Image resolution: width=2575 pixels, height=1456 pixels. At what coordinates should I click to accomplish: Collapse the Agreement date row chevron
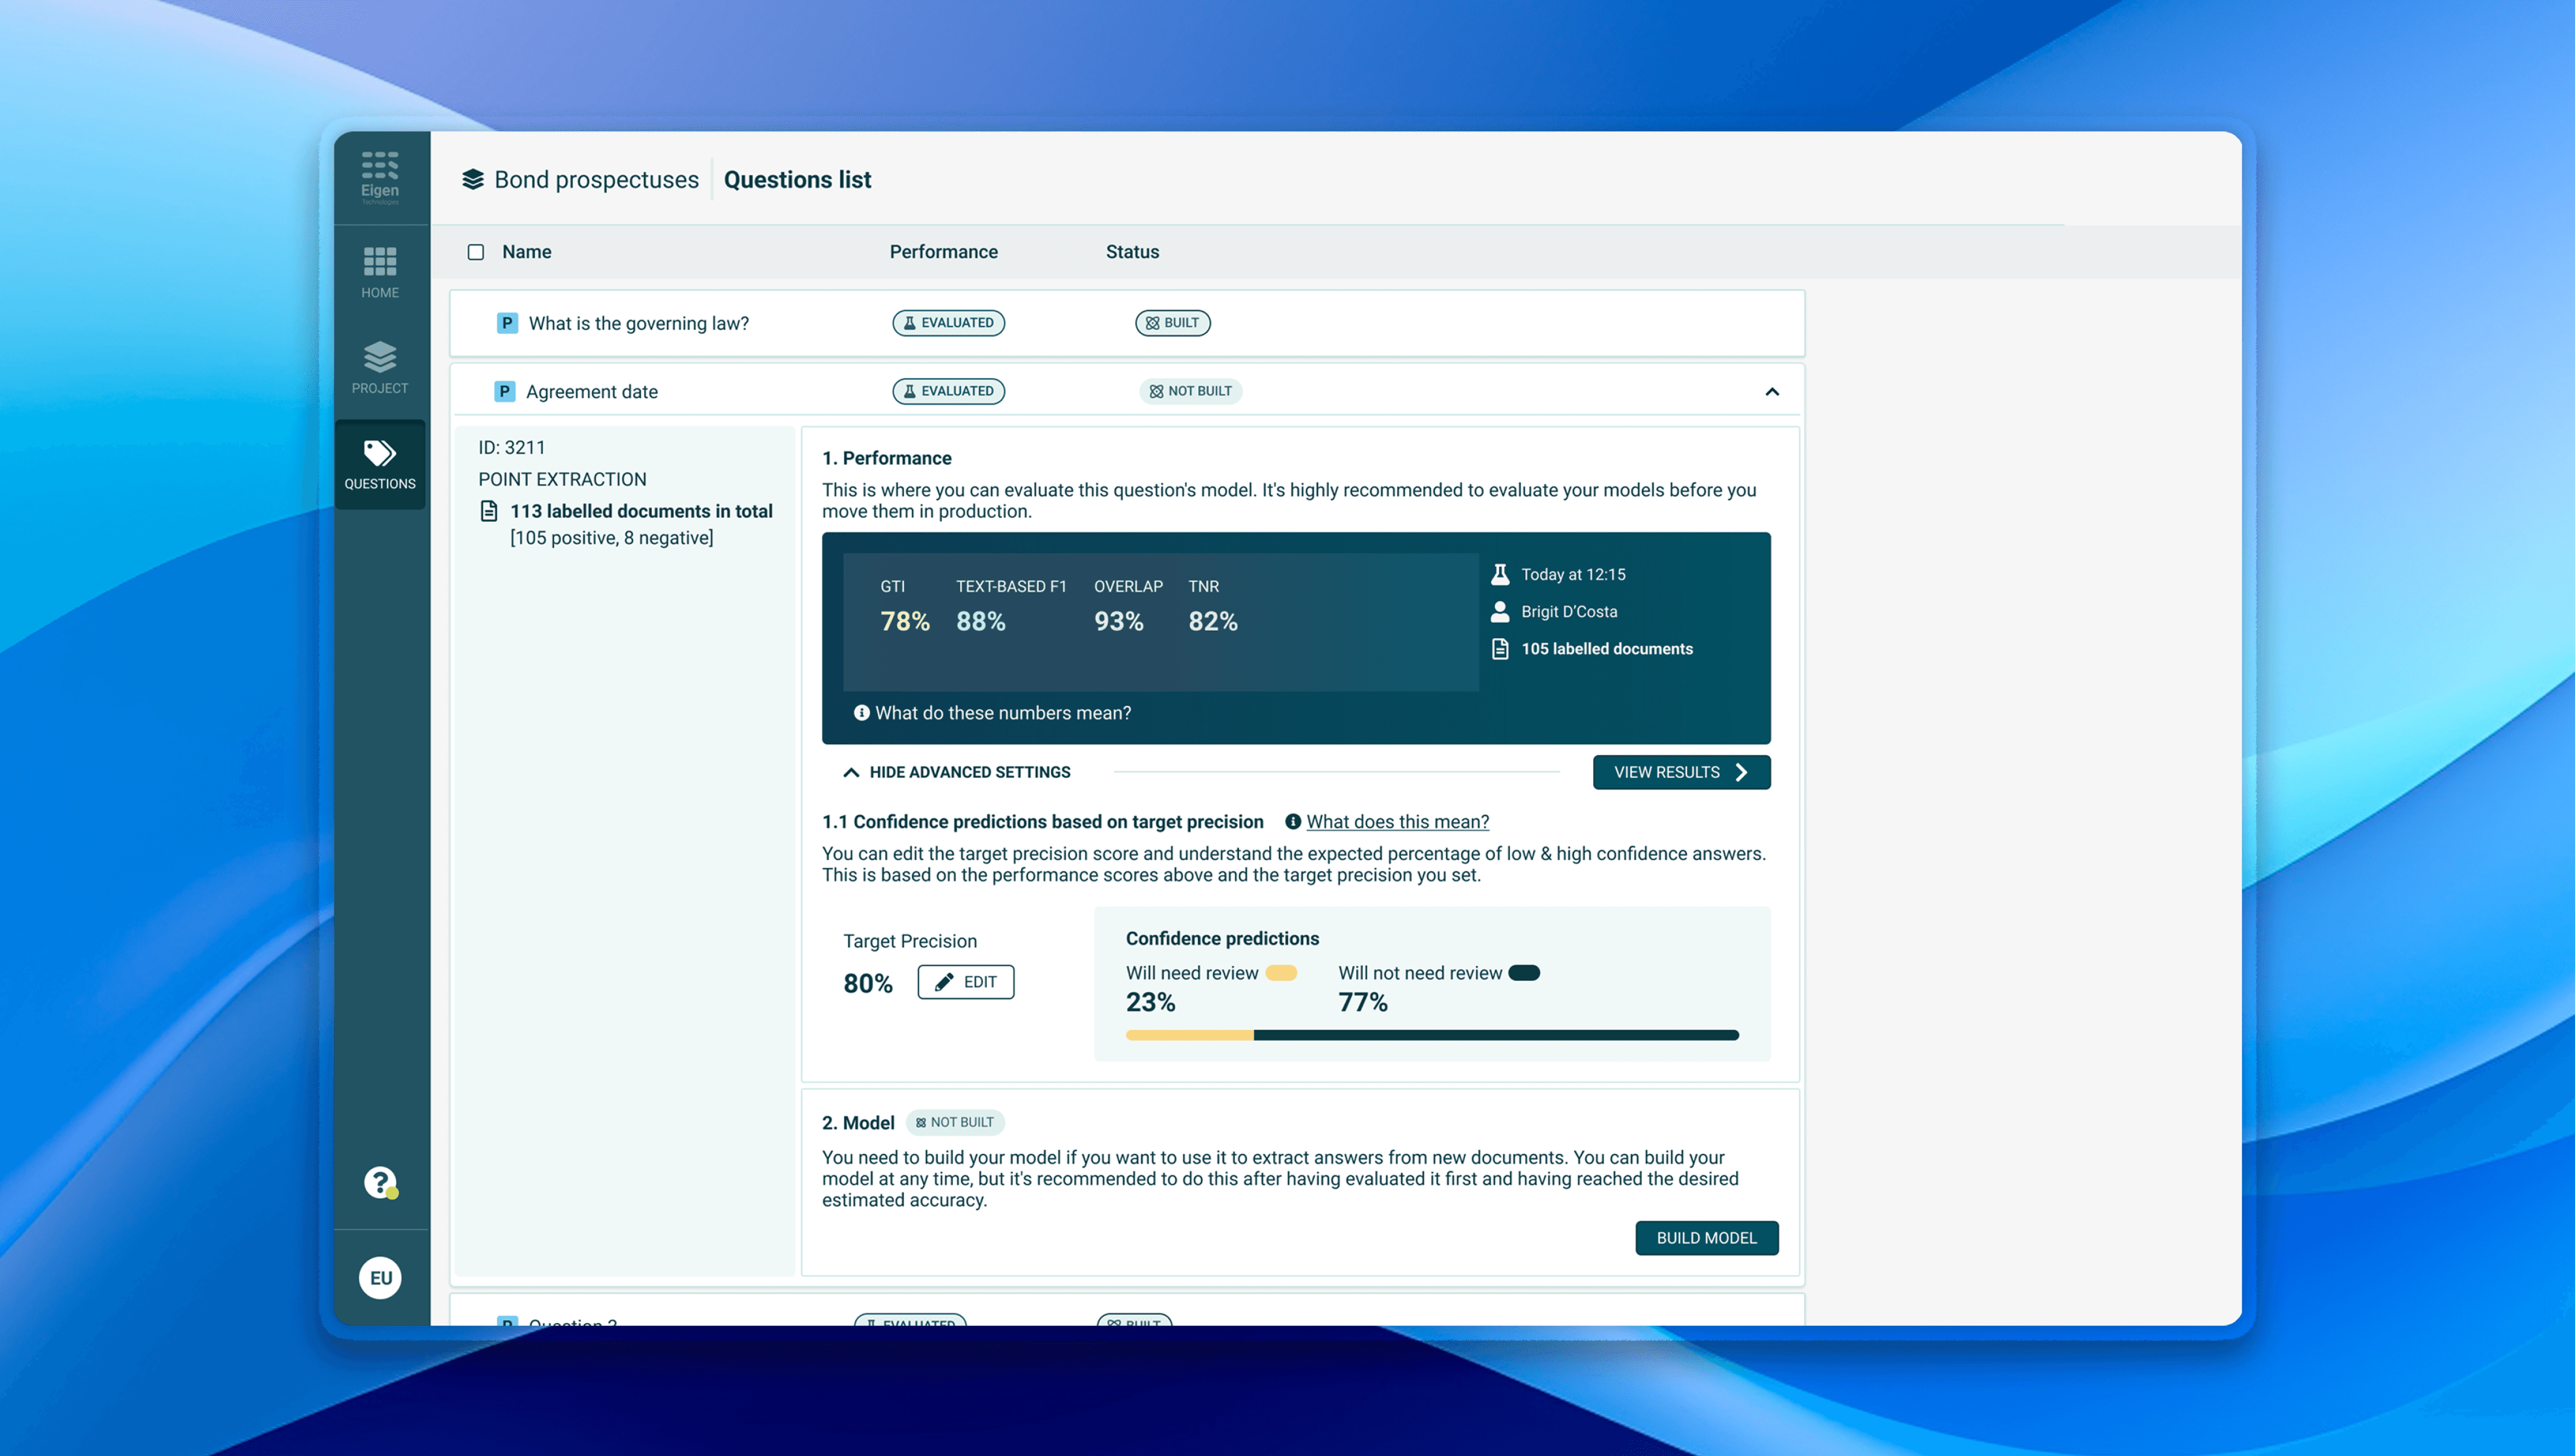[1772, 392]
